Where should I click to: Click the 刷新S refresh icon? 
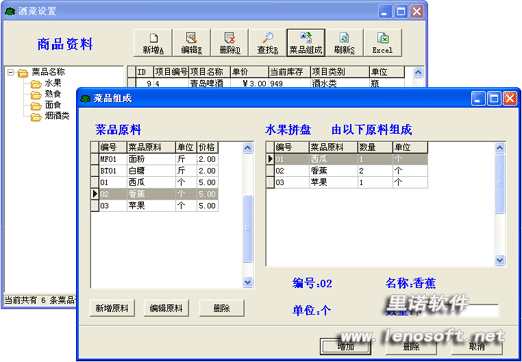pos(344,43)
